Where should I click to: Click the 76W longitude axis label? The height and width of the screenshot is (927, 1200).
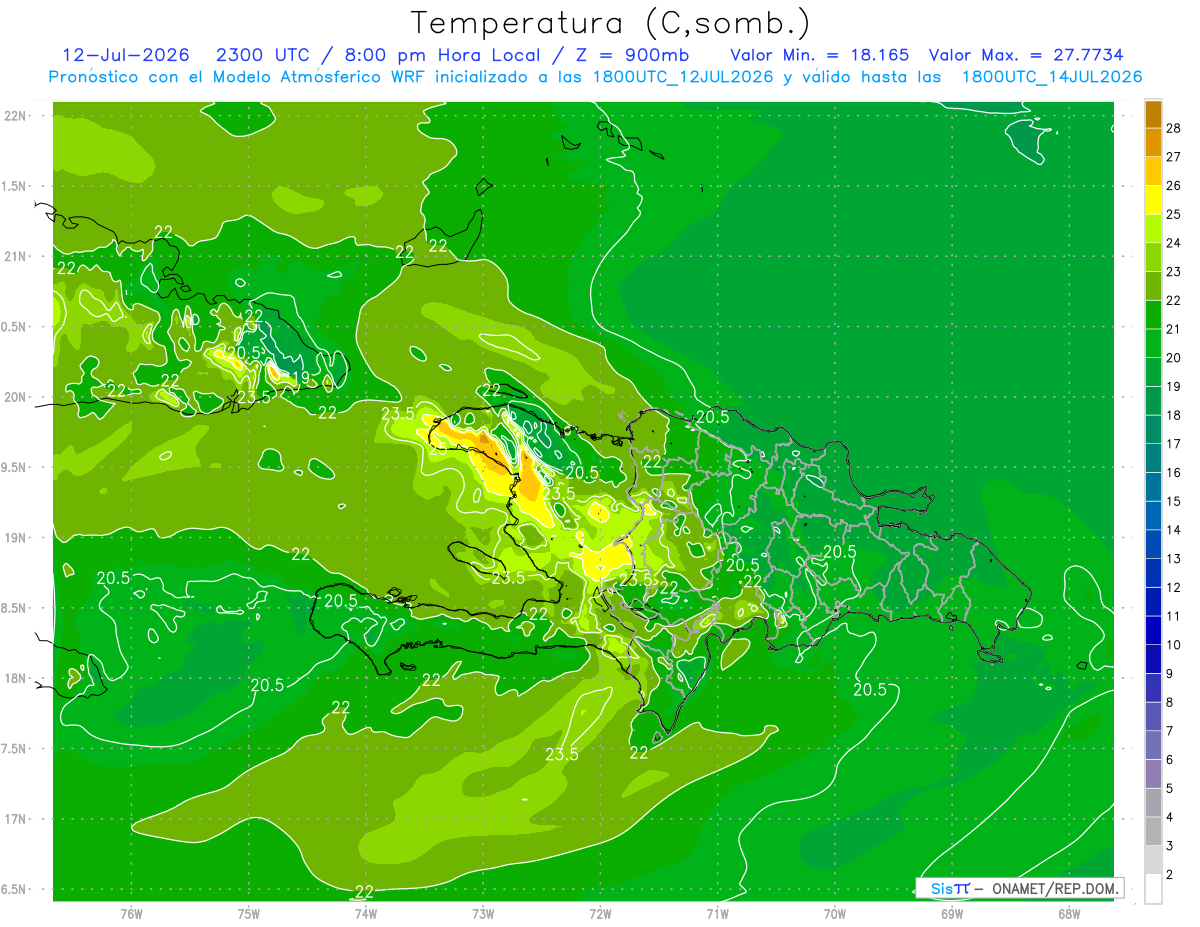(131, 913)
